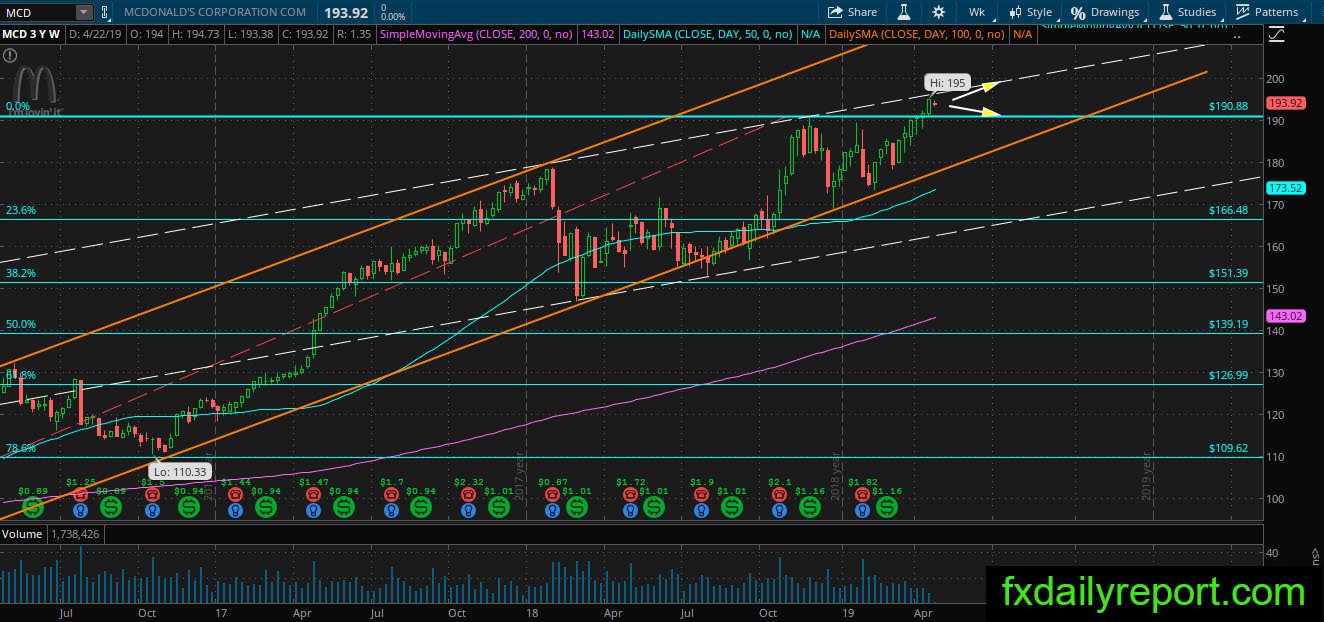The width and height of the screenshot is (1324, 622).
Task: Open the symbol selector dropdown arrow
Action: click(84, 12)
